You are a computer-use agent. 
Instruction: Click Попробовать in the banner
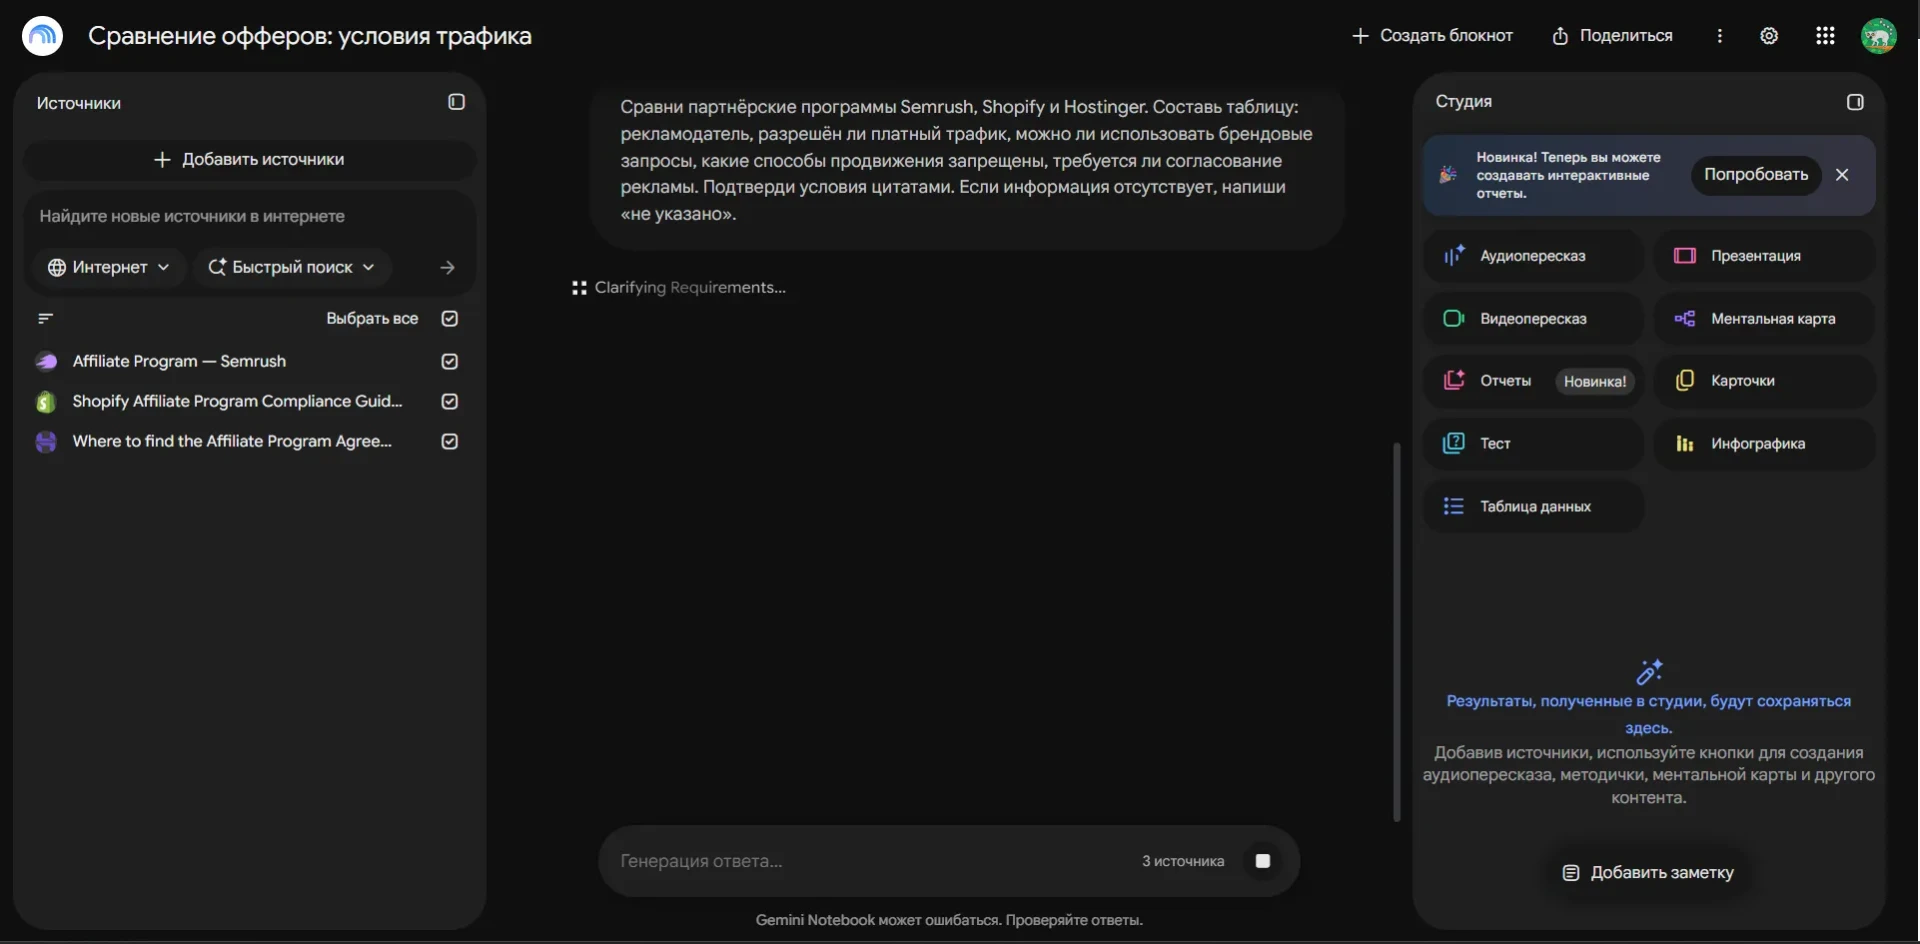point(1756,175)
